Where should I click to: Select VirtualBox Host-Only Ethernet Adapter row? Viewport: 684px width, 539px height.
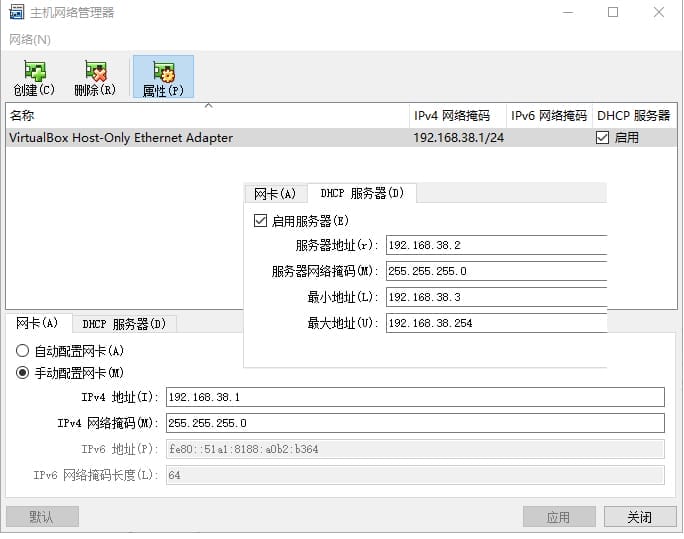(200, 138)
